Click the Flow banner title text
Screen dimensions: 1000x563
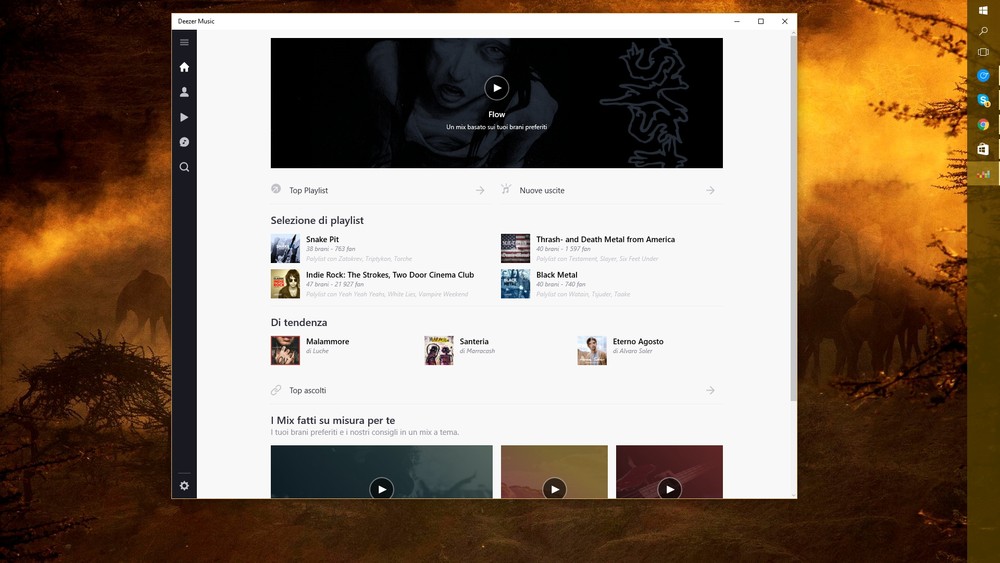(496, 115)
